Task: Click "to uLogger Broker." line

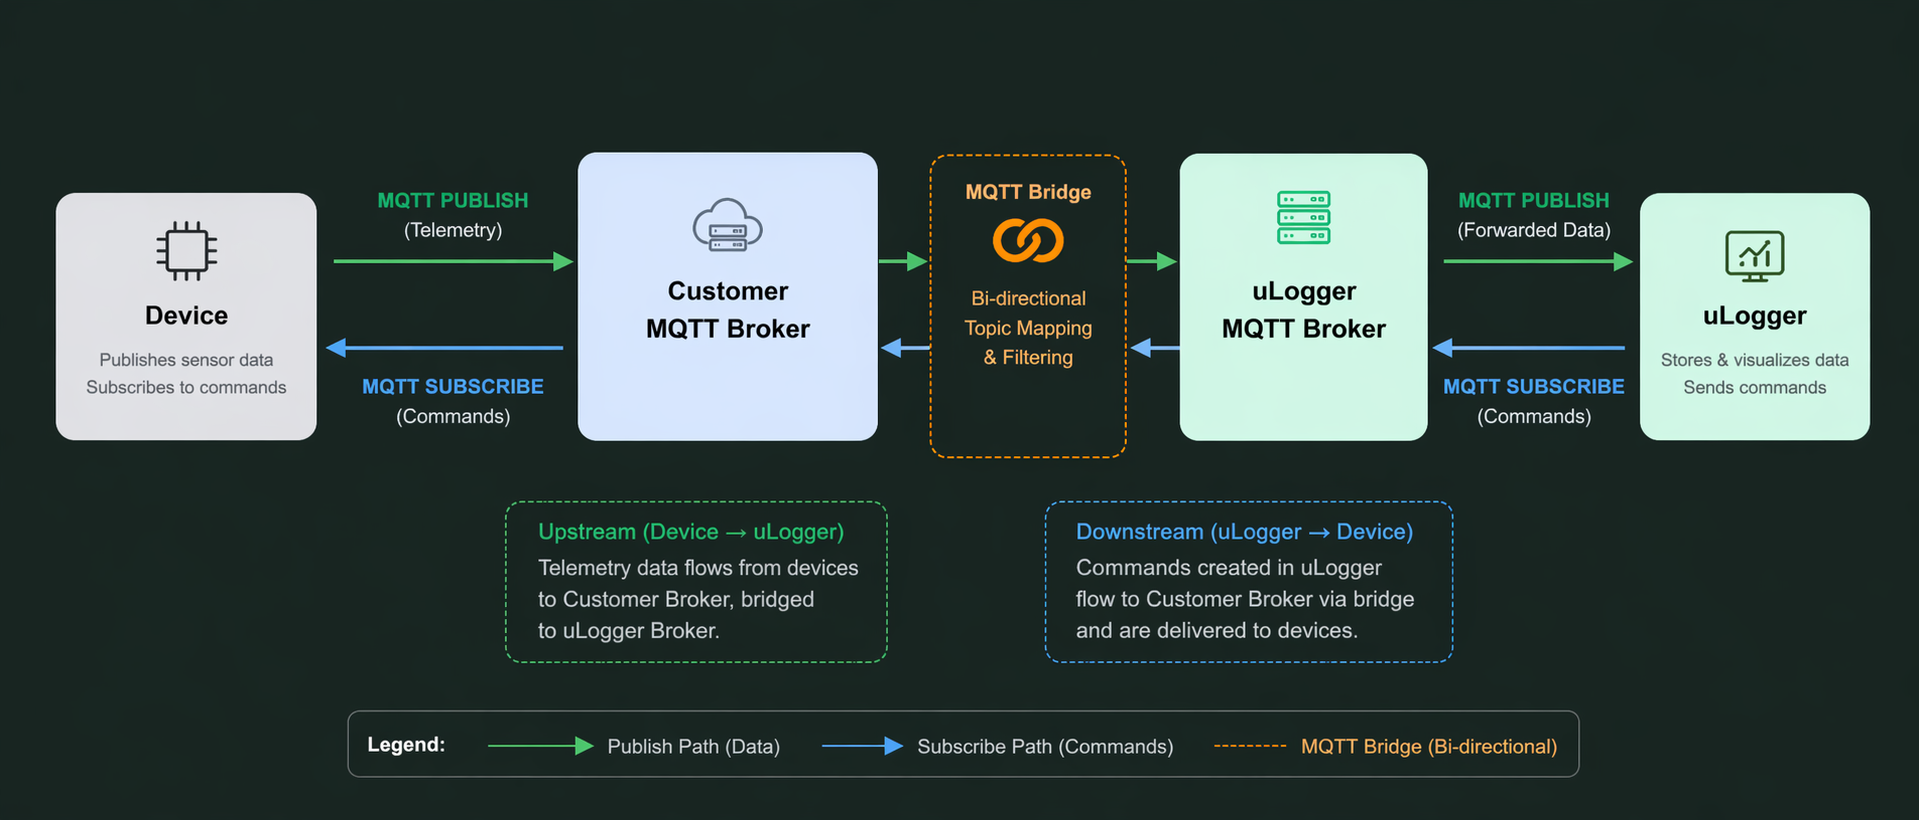Action: pos(629,631)
